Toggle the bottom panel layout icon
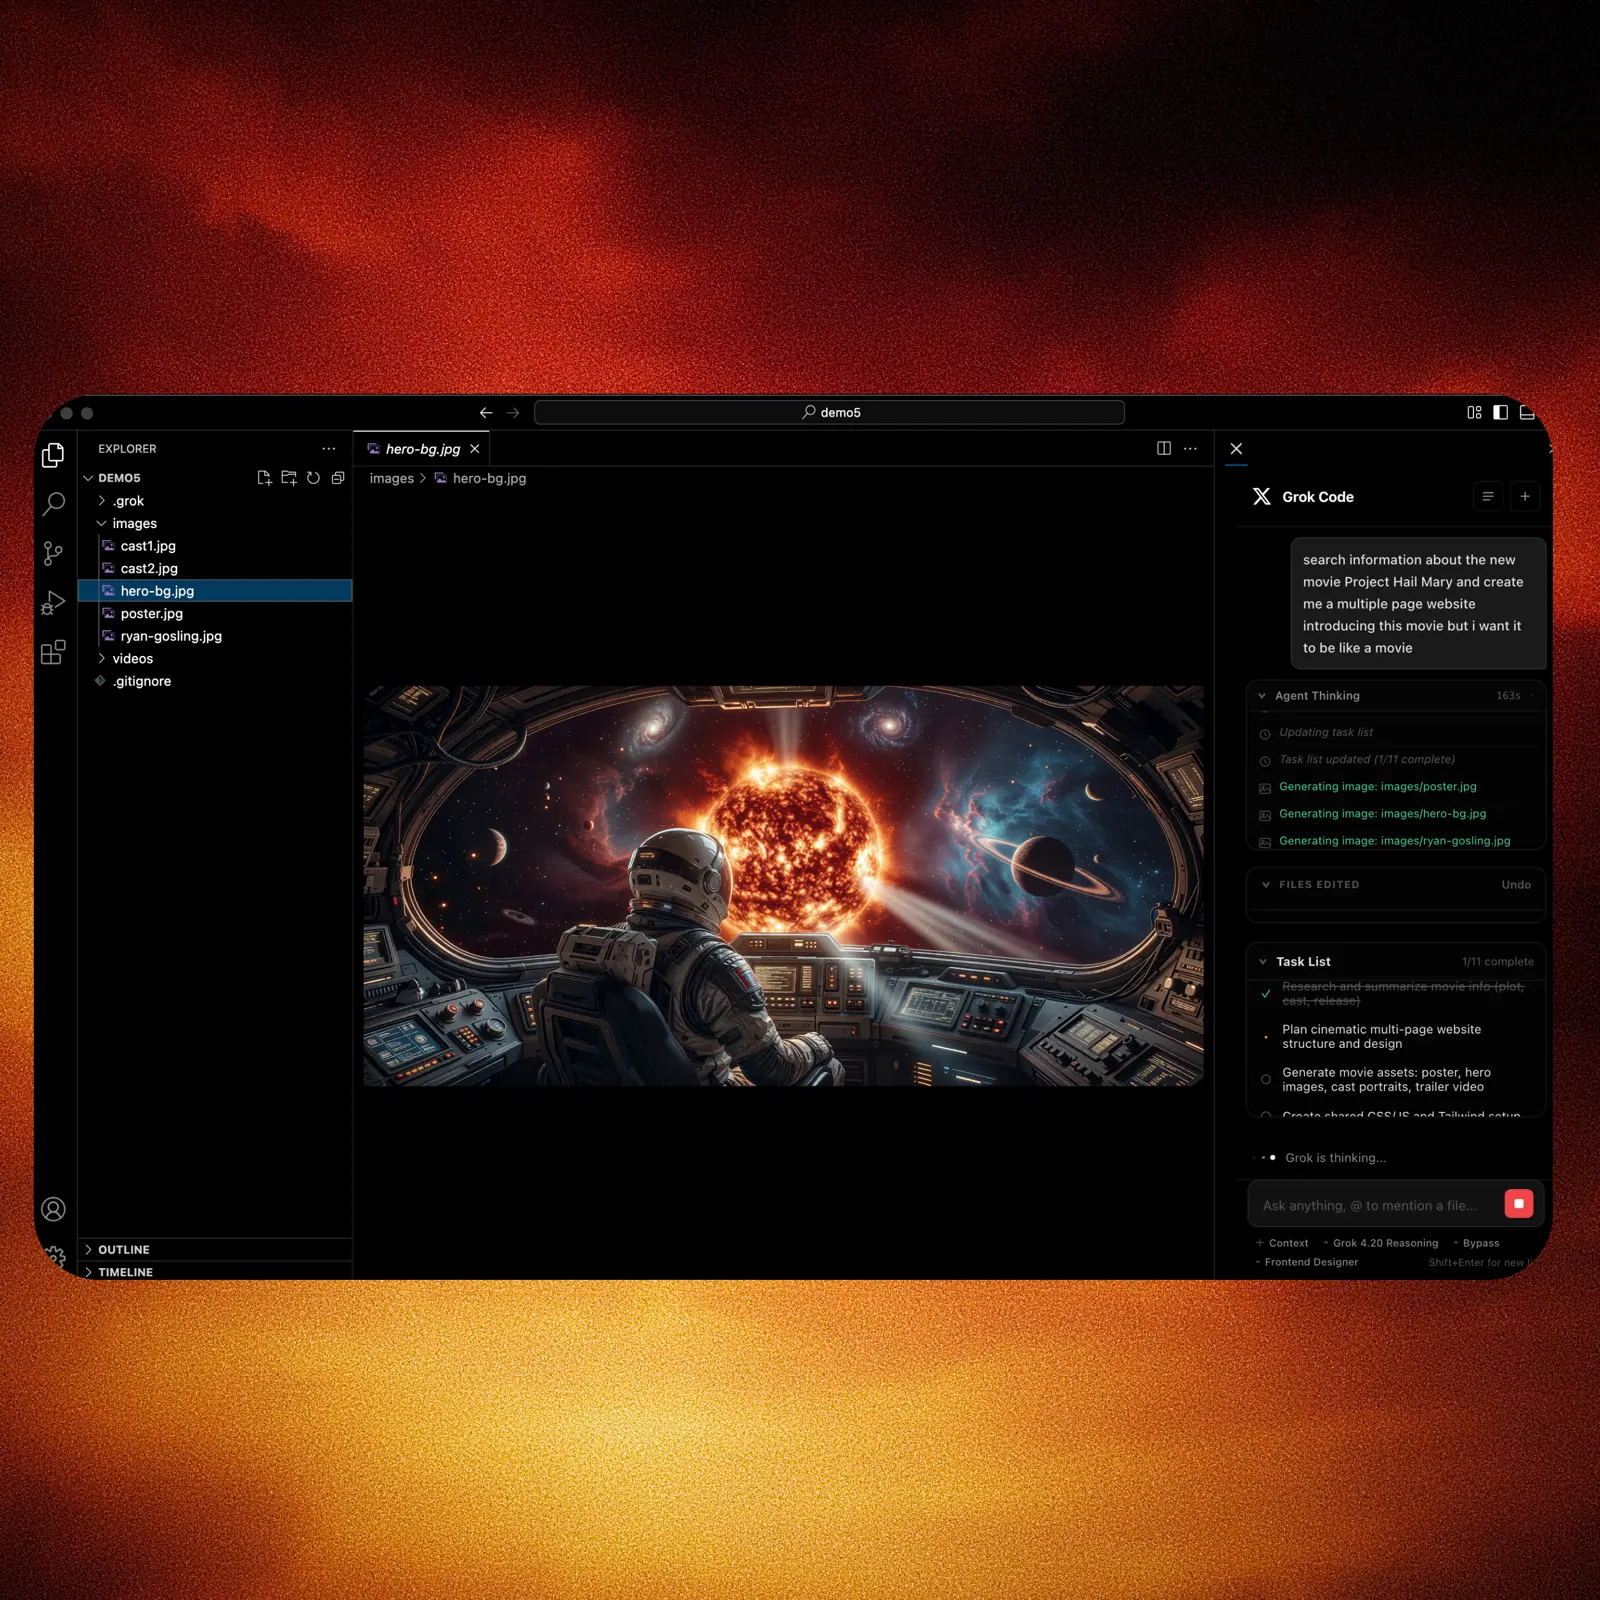Screen dimensions: 1600x1600 (1527, 412)
